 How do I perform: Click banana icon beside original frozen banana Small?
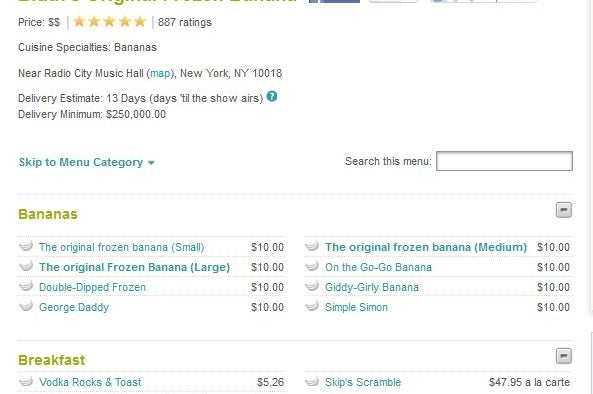click(x=26, y=246)
